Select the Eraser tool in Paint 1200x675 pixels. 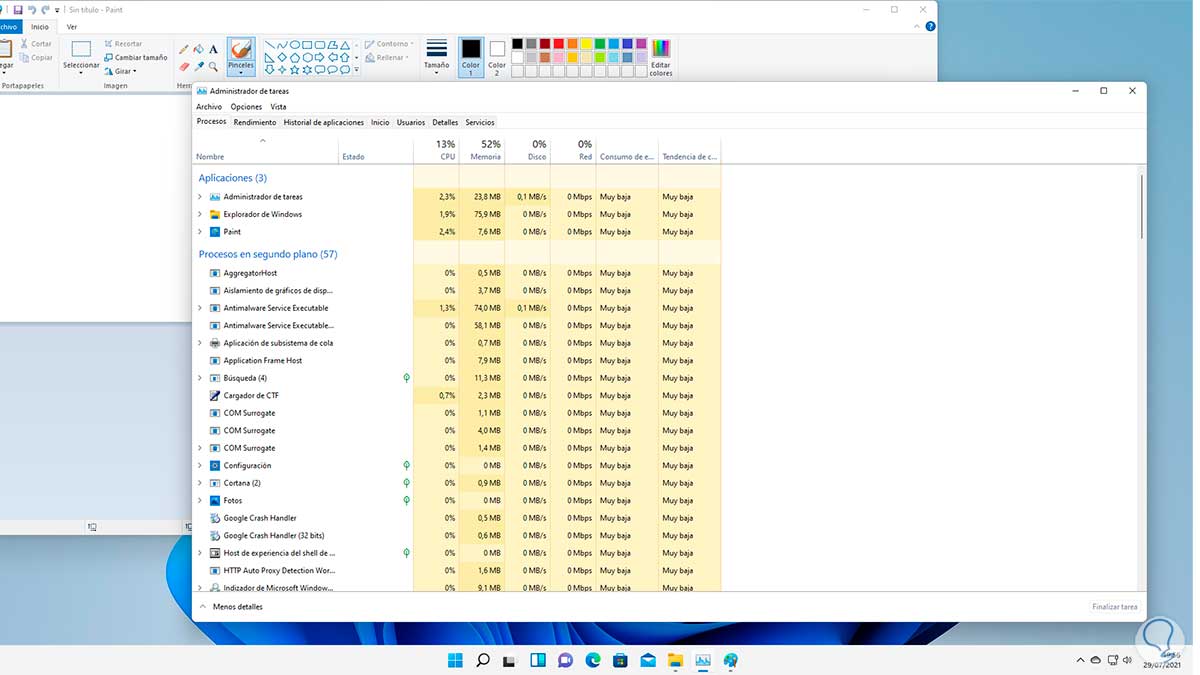tap(183, 66)
